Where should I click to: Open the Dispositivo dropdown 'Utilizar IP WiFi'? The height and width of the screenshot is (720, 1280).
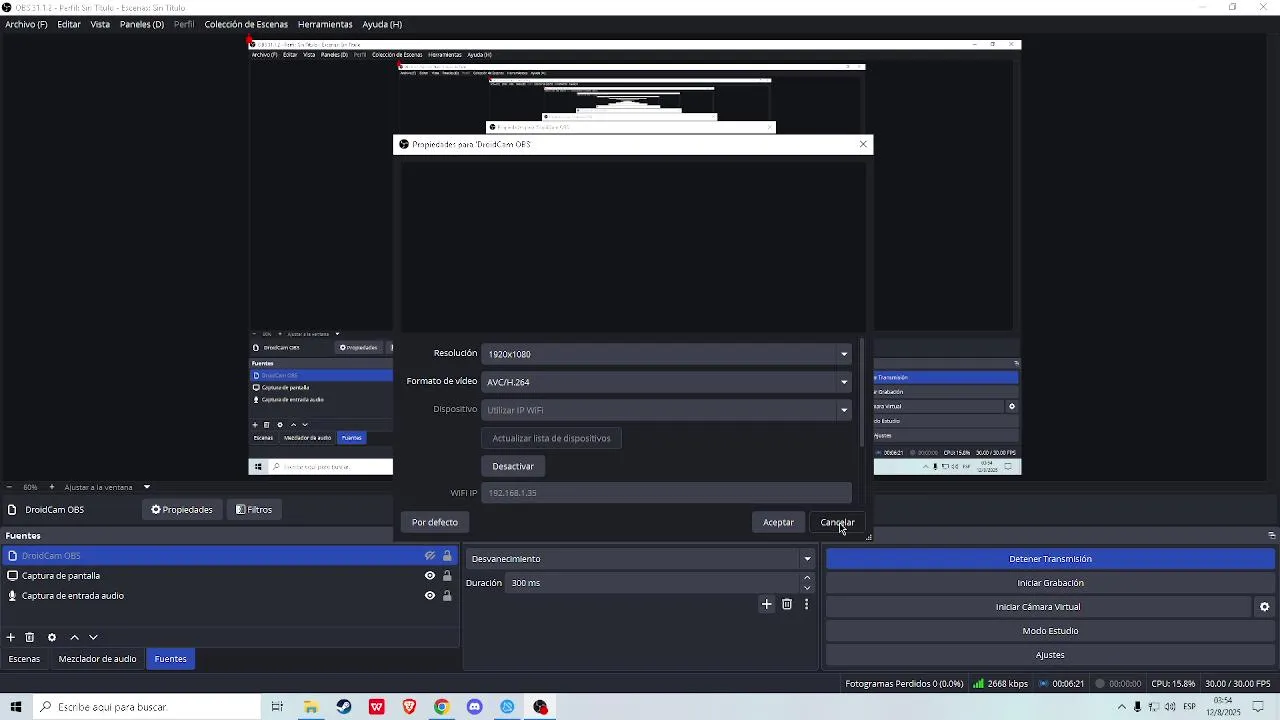667,410
